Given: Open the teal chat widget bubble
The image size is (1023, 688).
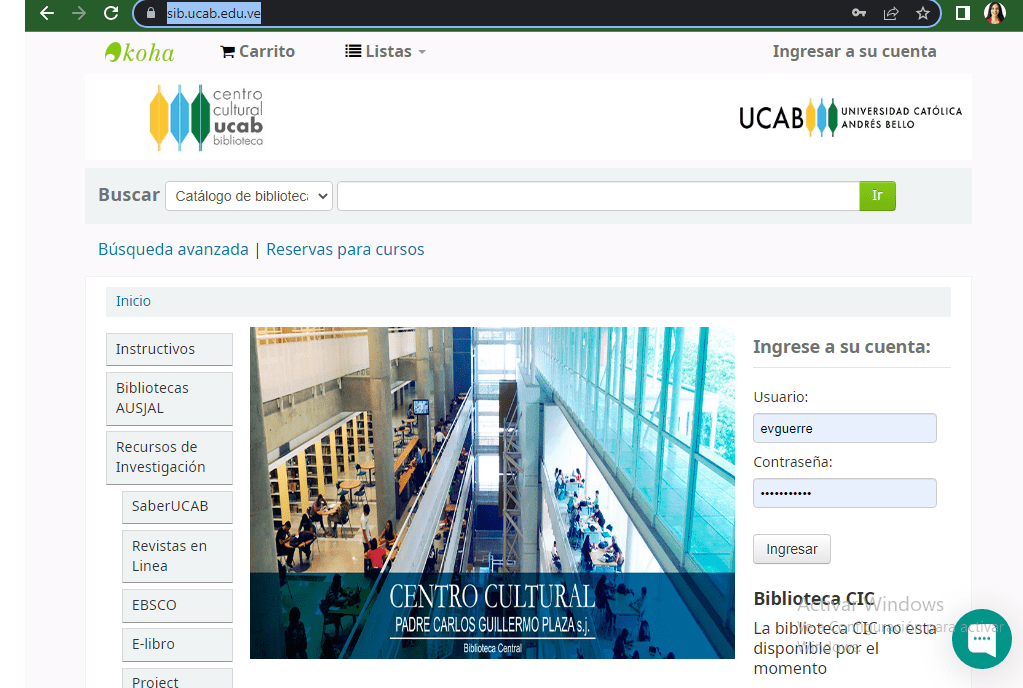Looking at the screenshot, I should tap(982, 639).
